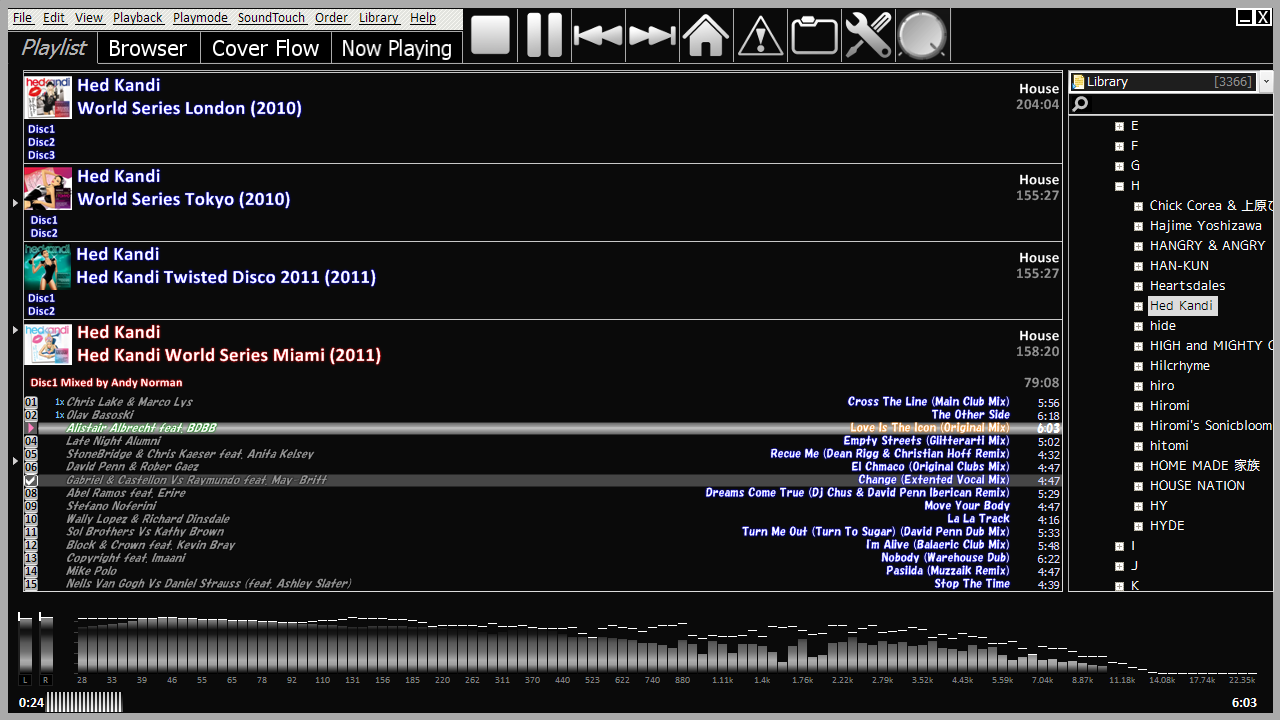This screenshot has height=720, width=1280.
Task: Click the Home icon in toolbar
Action: click(x=706, y=36)
